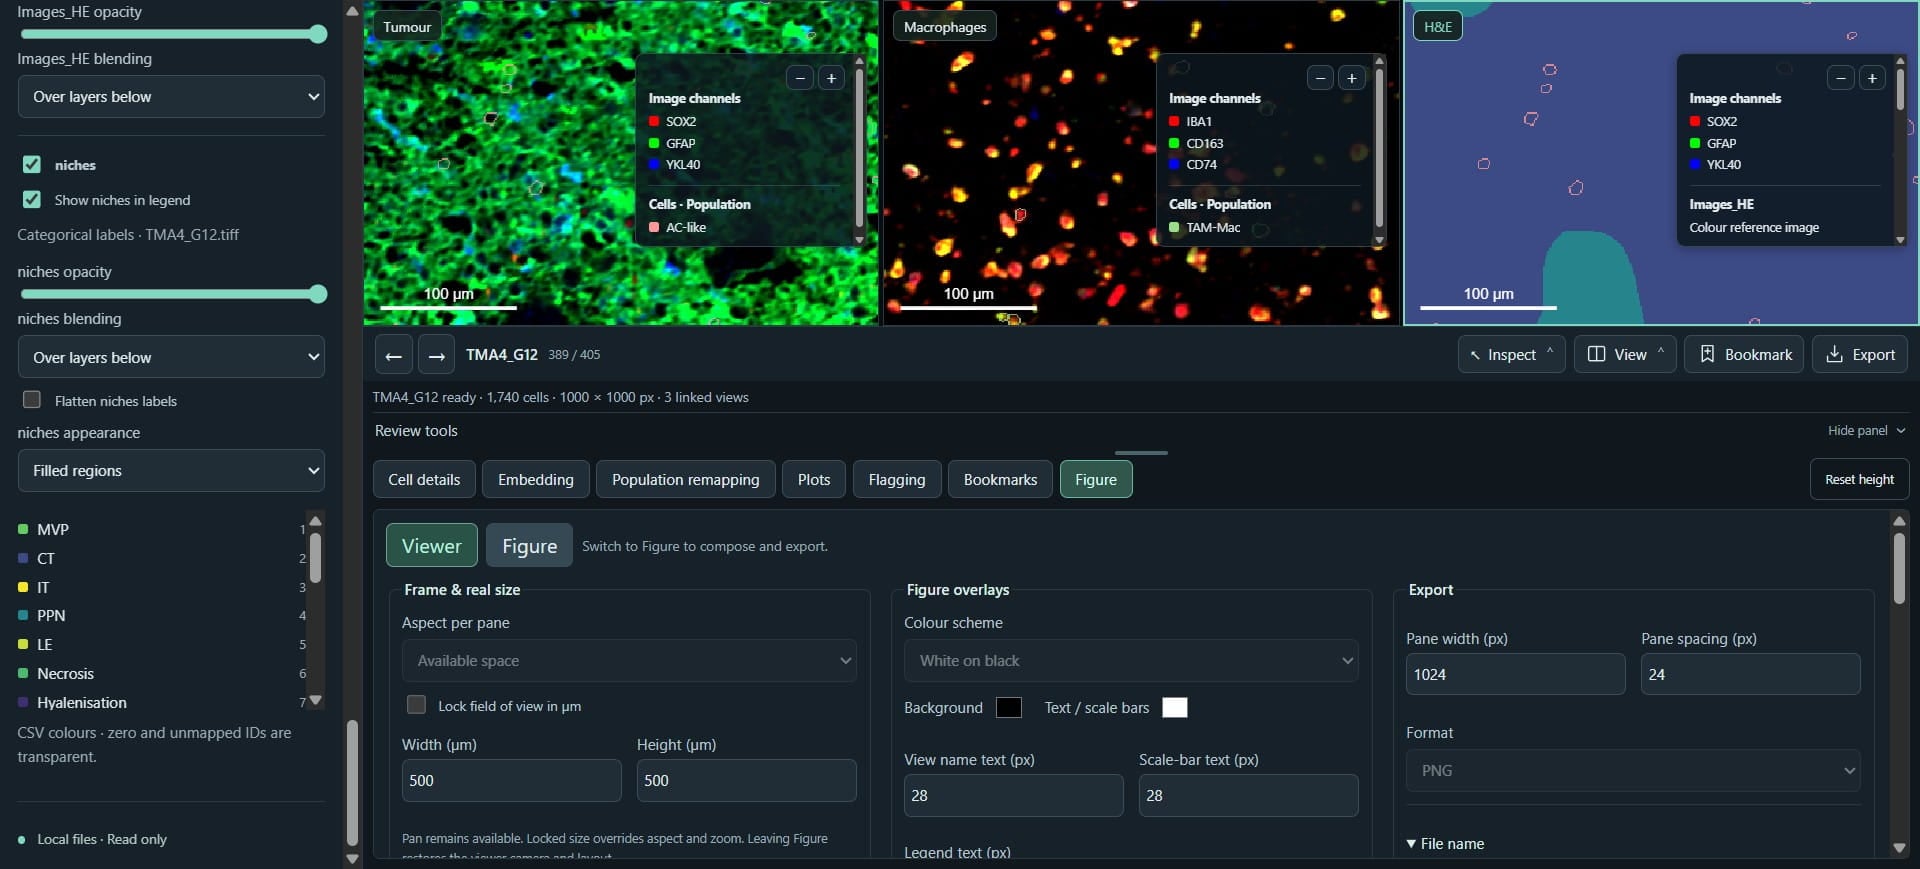This screenshot has height=869, width=1920.
Task: Open Images_HE blending dropdown
Action: point(171,97)
